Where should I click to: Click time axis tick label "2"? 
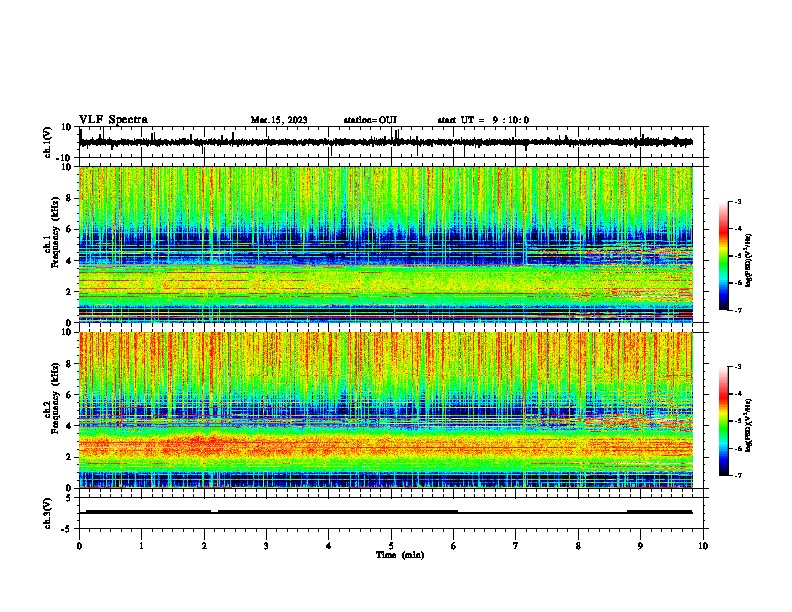(x=204, y=546)
